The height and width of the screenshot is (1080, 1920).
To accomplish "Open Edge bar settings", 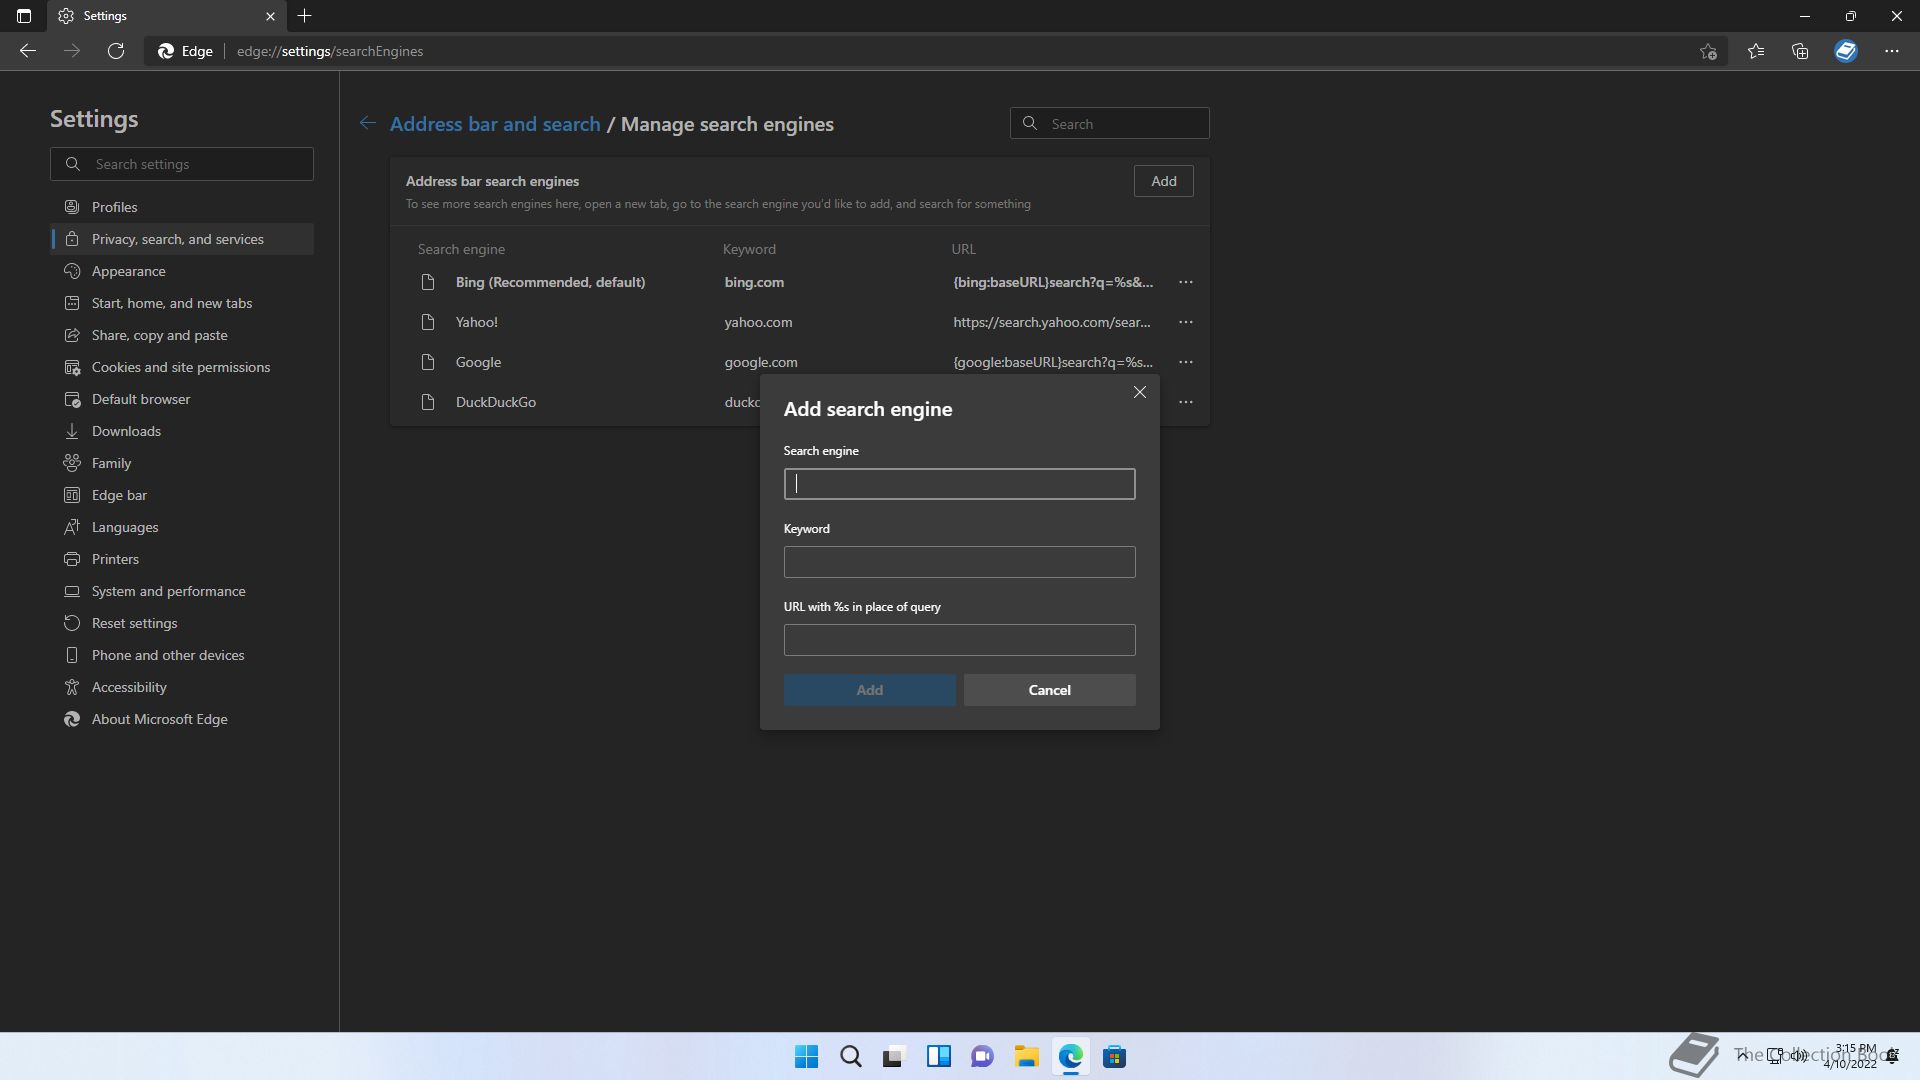I will coord(182,495).
